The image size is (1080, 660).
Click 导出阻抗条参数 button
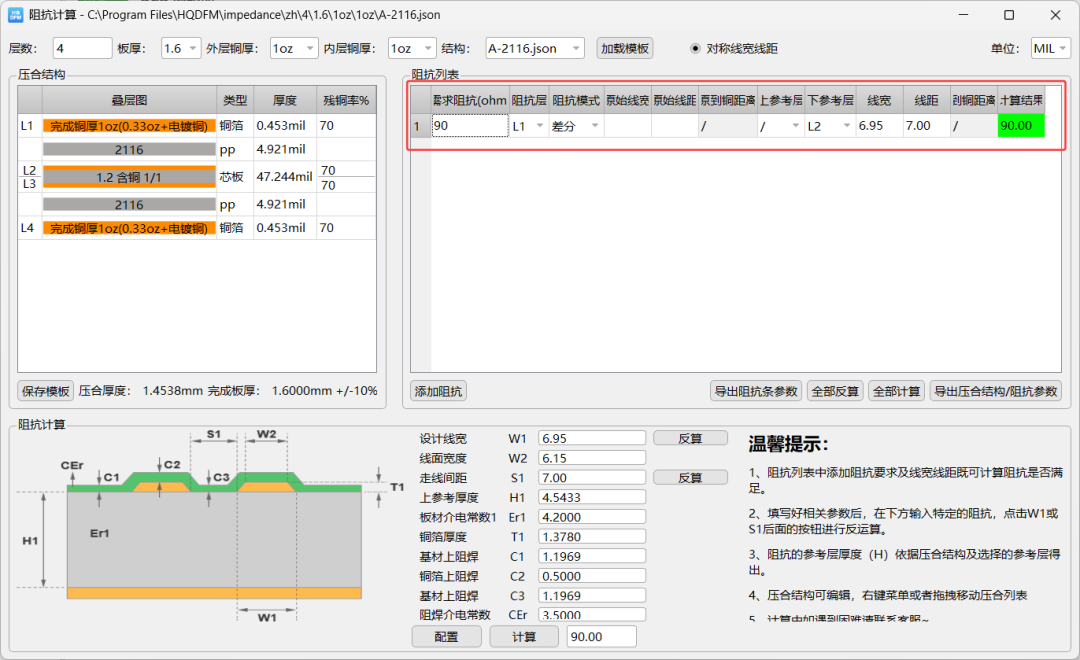(756, 391)
